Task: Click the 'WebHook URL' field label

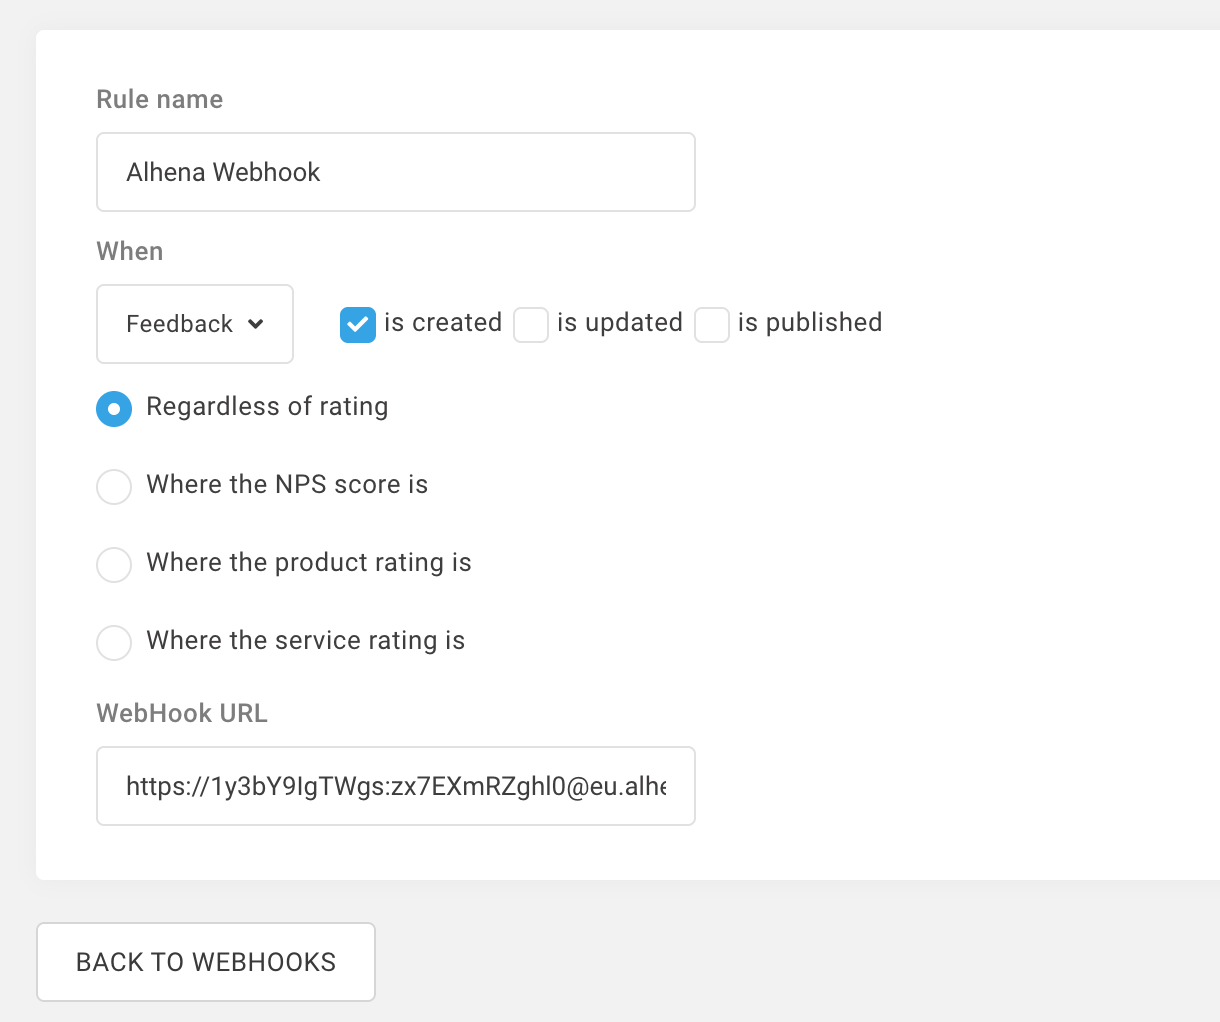Action: [x=182, y=713]
